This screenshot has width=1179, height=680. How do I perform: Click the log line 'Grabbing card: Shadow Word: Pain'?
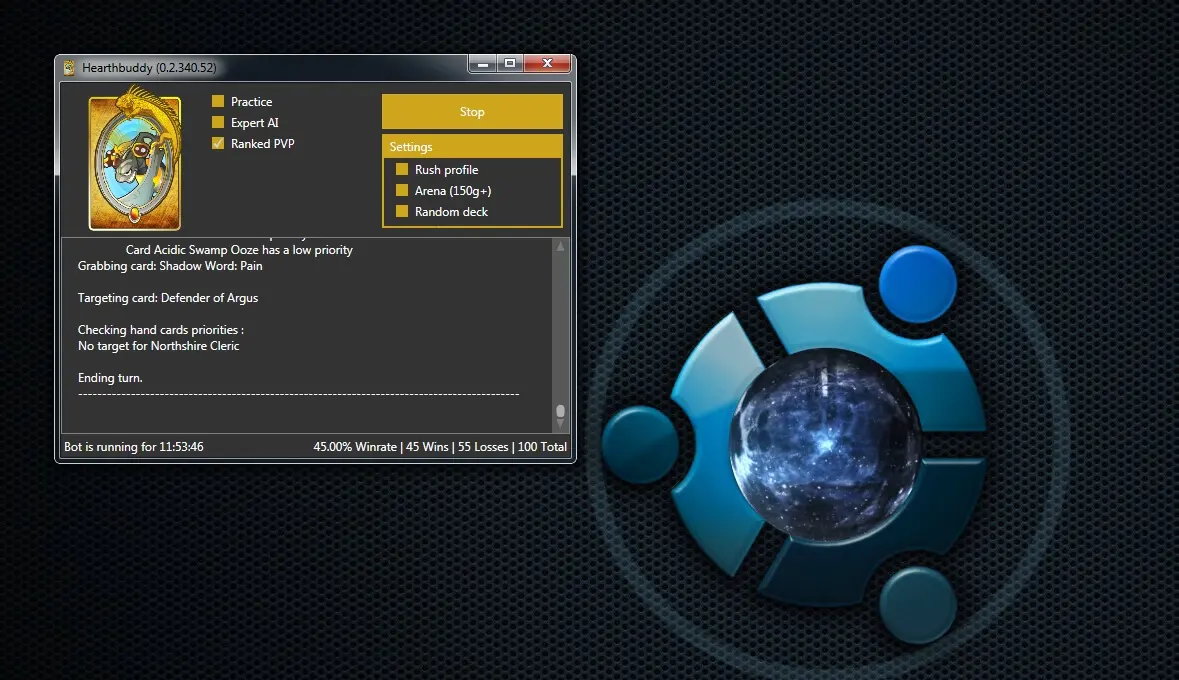(x=170, y=266)
